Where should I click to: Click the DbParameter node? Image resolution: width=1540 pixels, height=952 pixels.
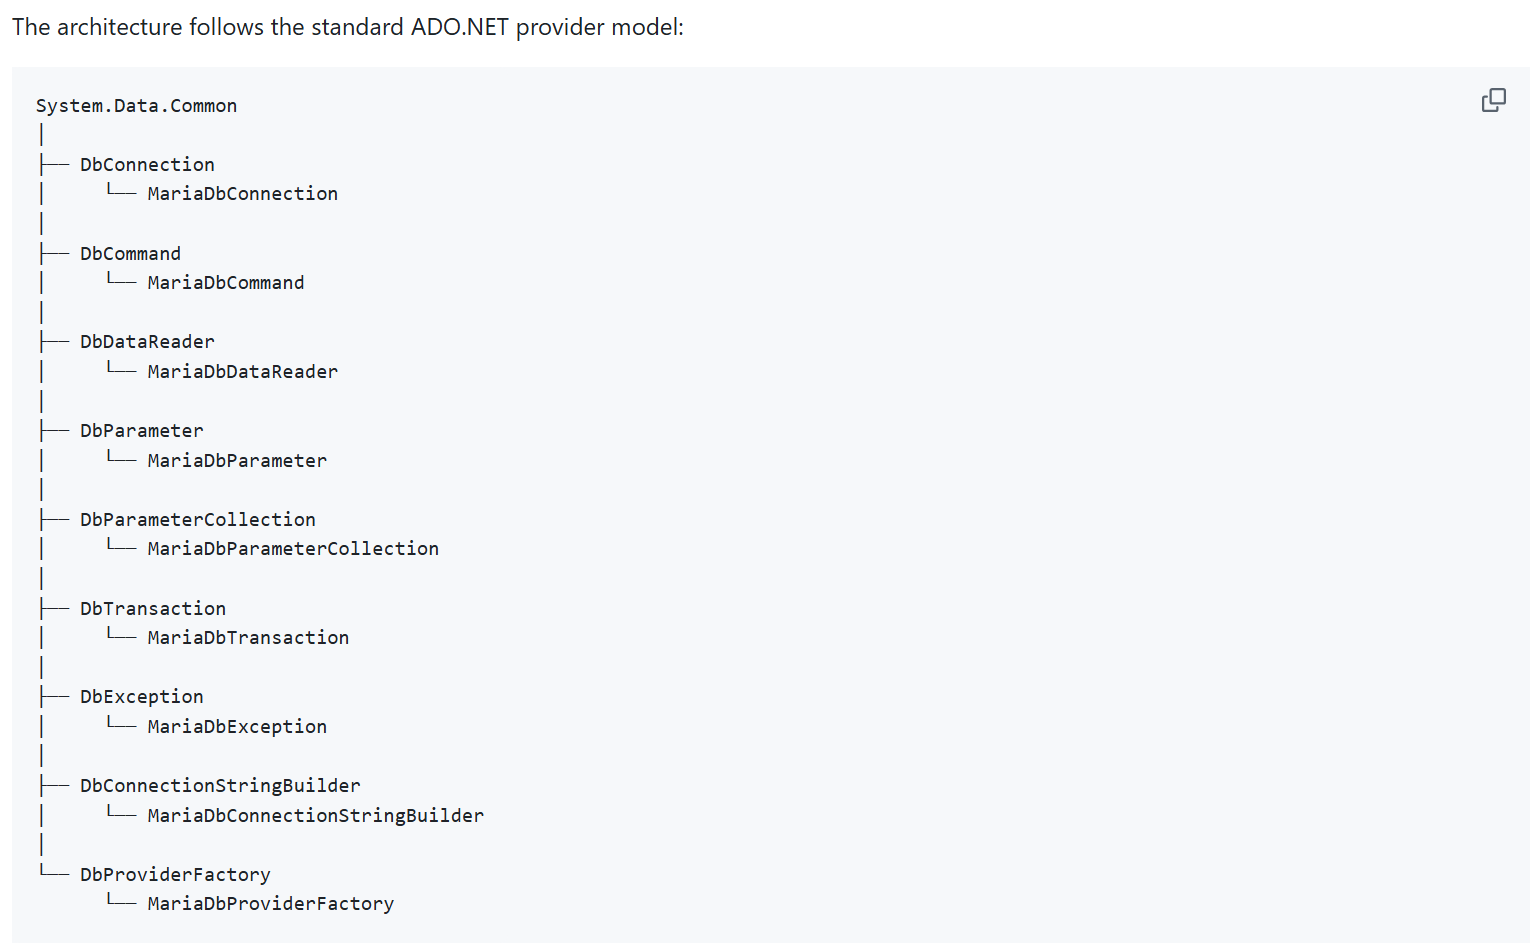pyautogui.click(x=141, y=431)
